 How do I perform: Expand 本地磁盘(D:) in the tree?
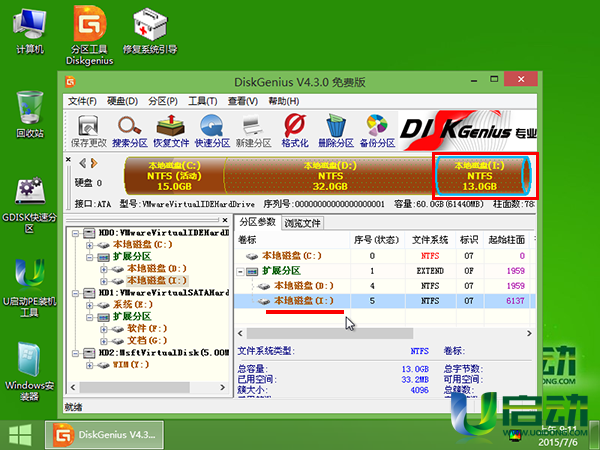[x=103, y=269]
